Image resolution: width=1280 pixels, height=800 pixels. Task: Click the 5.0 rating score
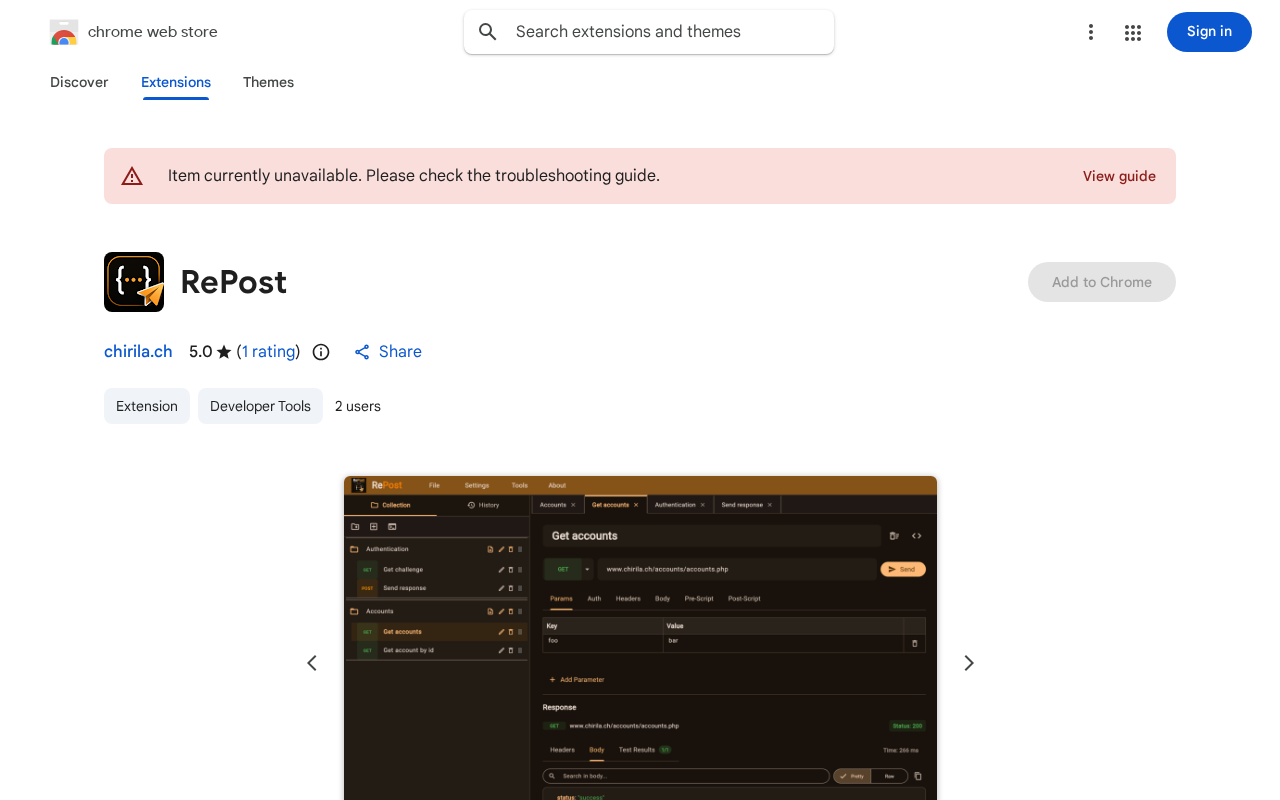[201, 352]
